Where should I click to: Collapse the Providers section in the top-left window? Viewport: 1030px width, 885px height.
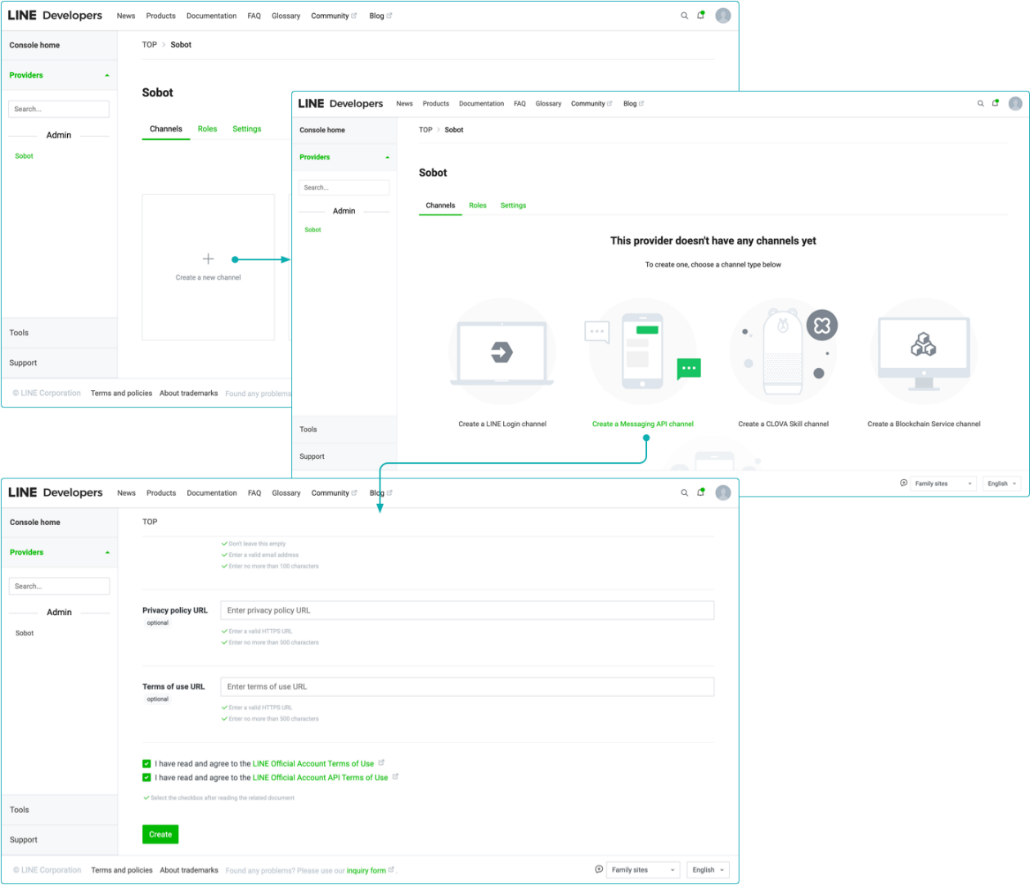tap(107, 76)
